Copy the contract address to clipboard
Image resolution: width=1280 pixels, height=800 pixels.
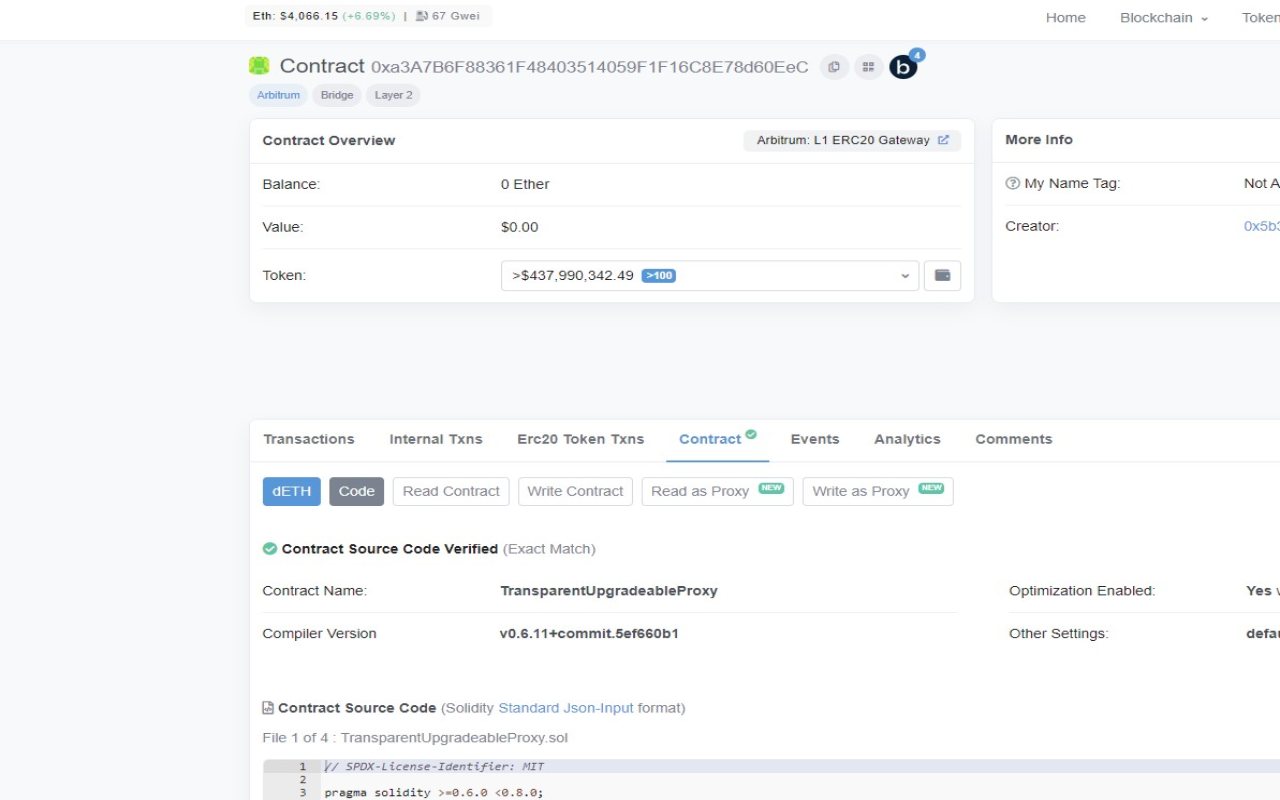click(x=834, y=67)
